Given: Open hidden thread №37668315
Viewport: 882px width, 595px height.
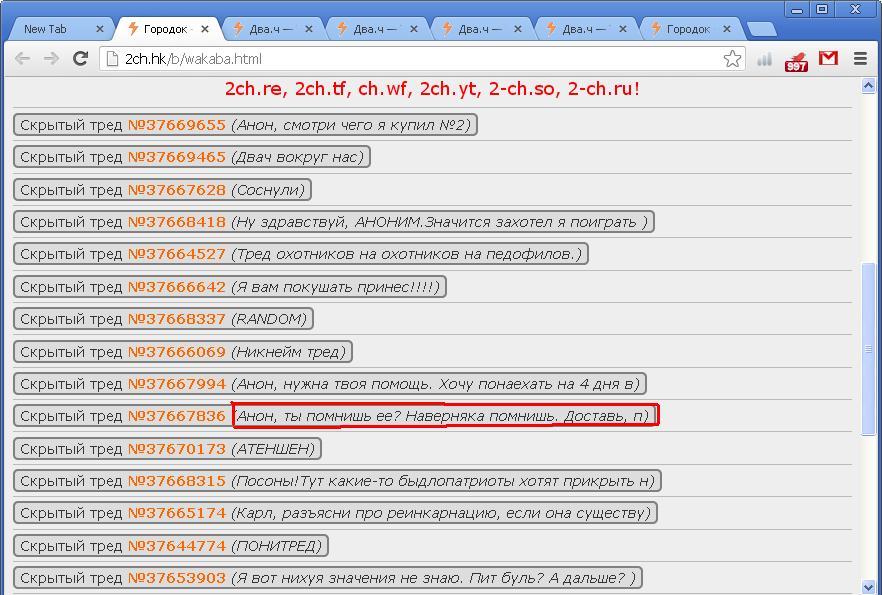Looking at the screenshot, I should [176, 481].
